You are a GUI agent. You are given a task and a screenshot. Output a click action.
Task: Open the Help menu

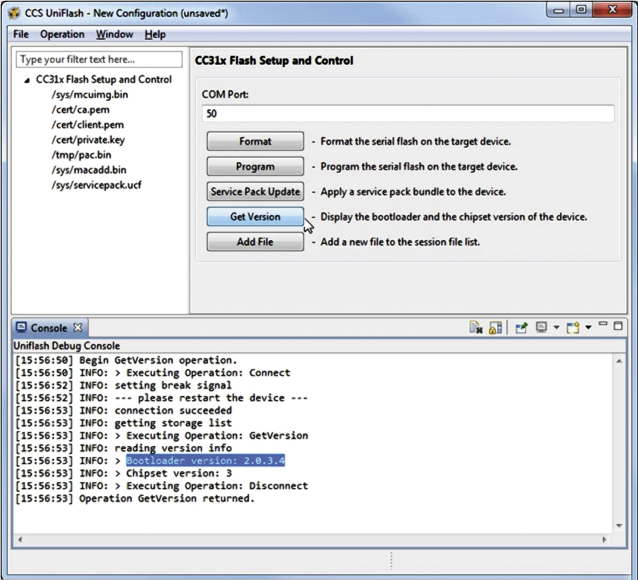click(155, 34)
